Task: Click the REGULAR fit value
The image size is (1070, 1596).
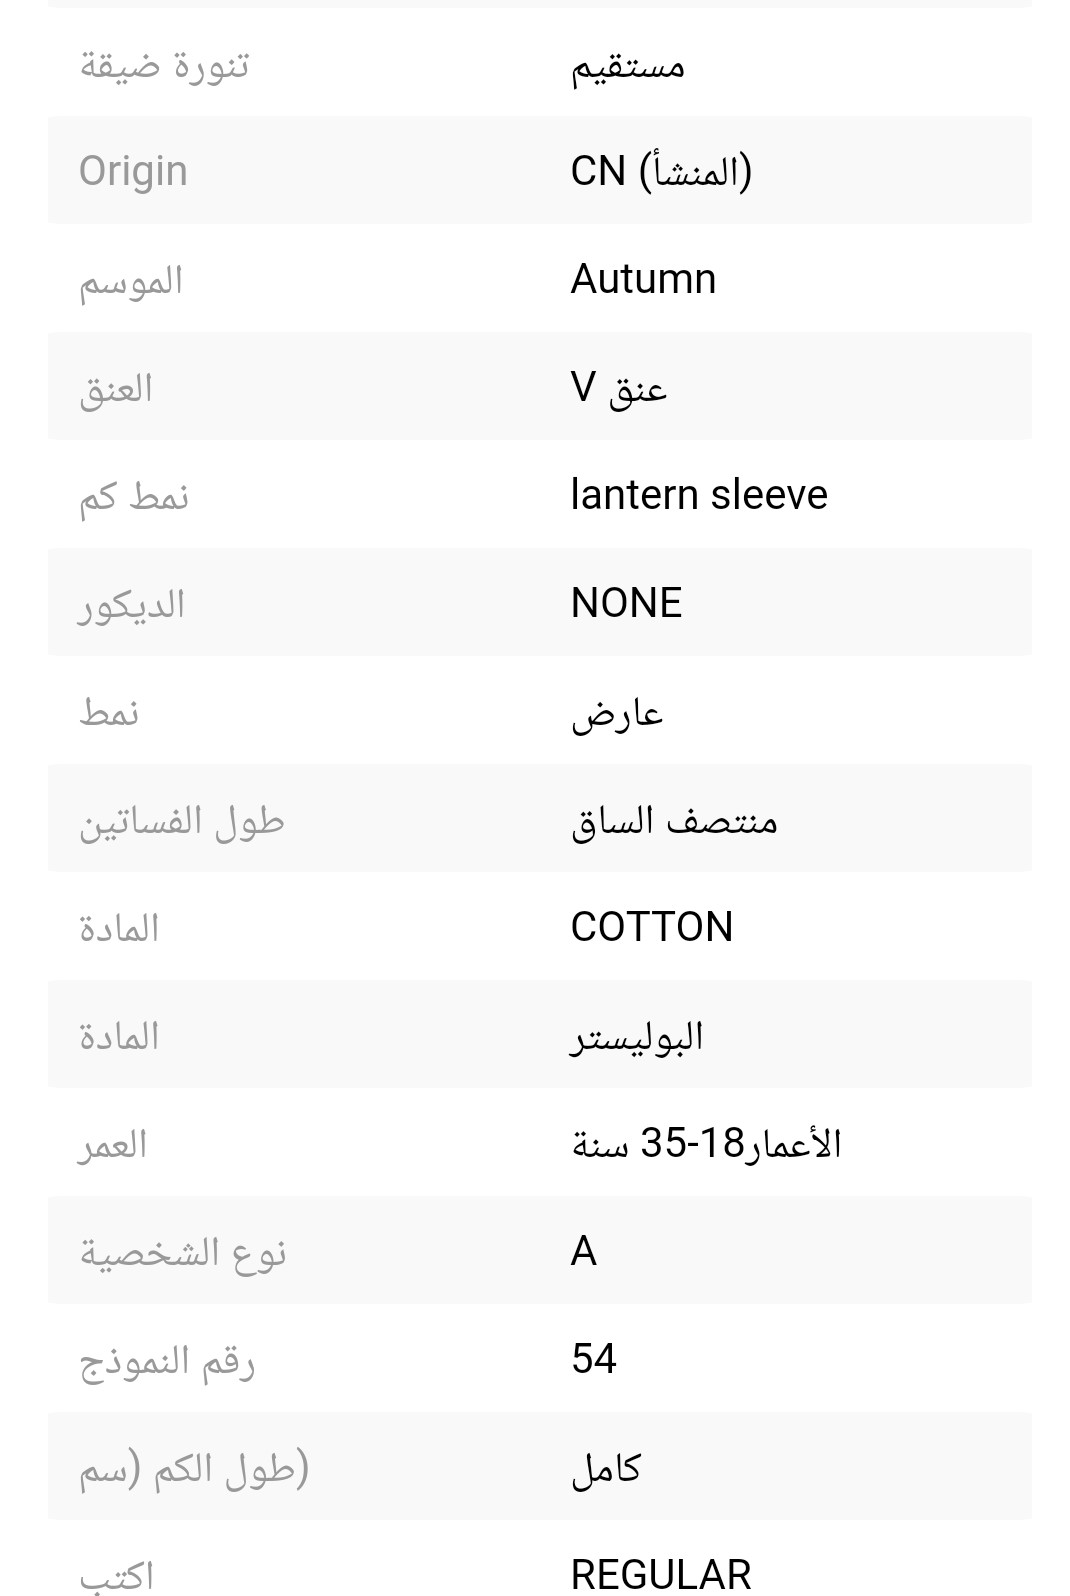Action: click(x=660, y=1574)
